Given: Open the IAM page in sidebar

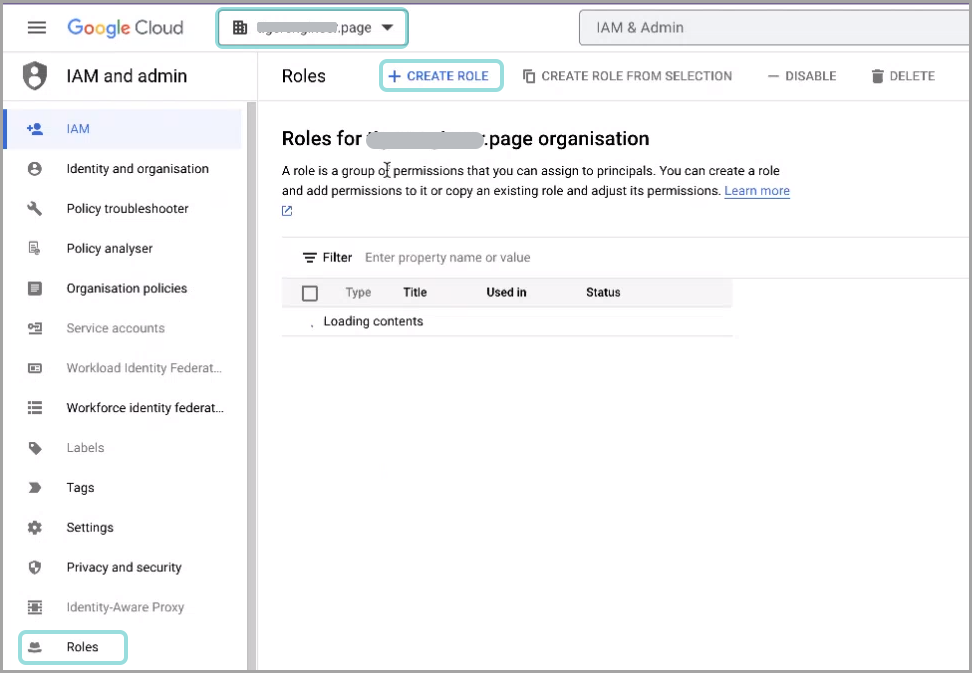Looking at the screenshot, I should pyautogui.click(x=78, y=129).
